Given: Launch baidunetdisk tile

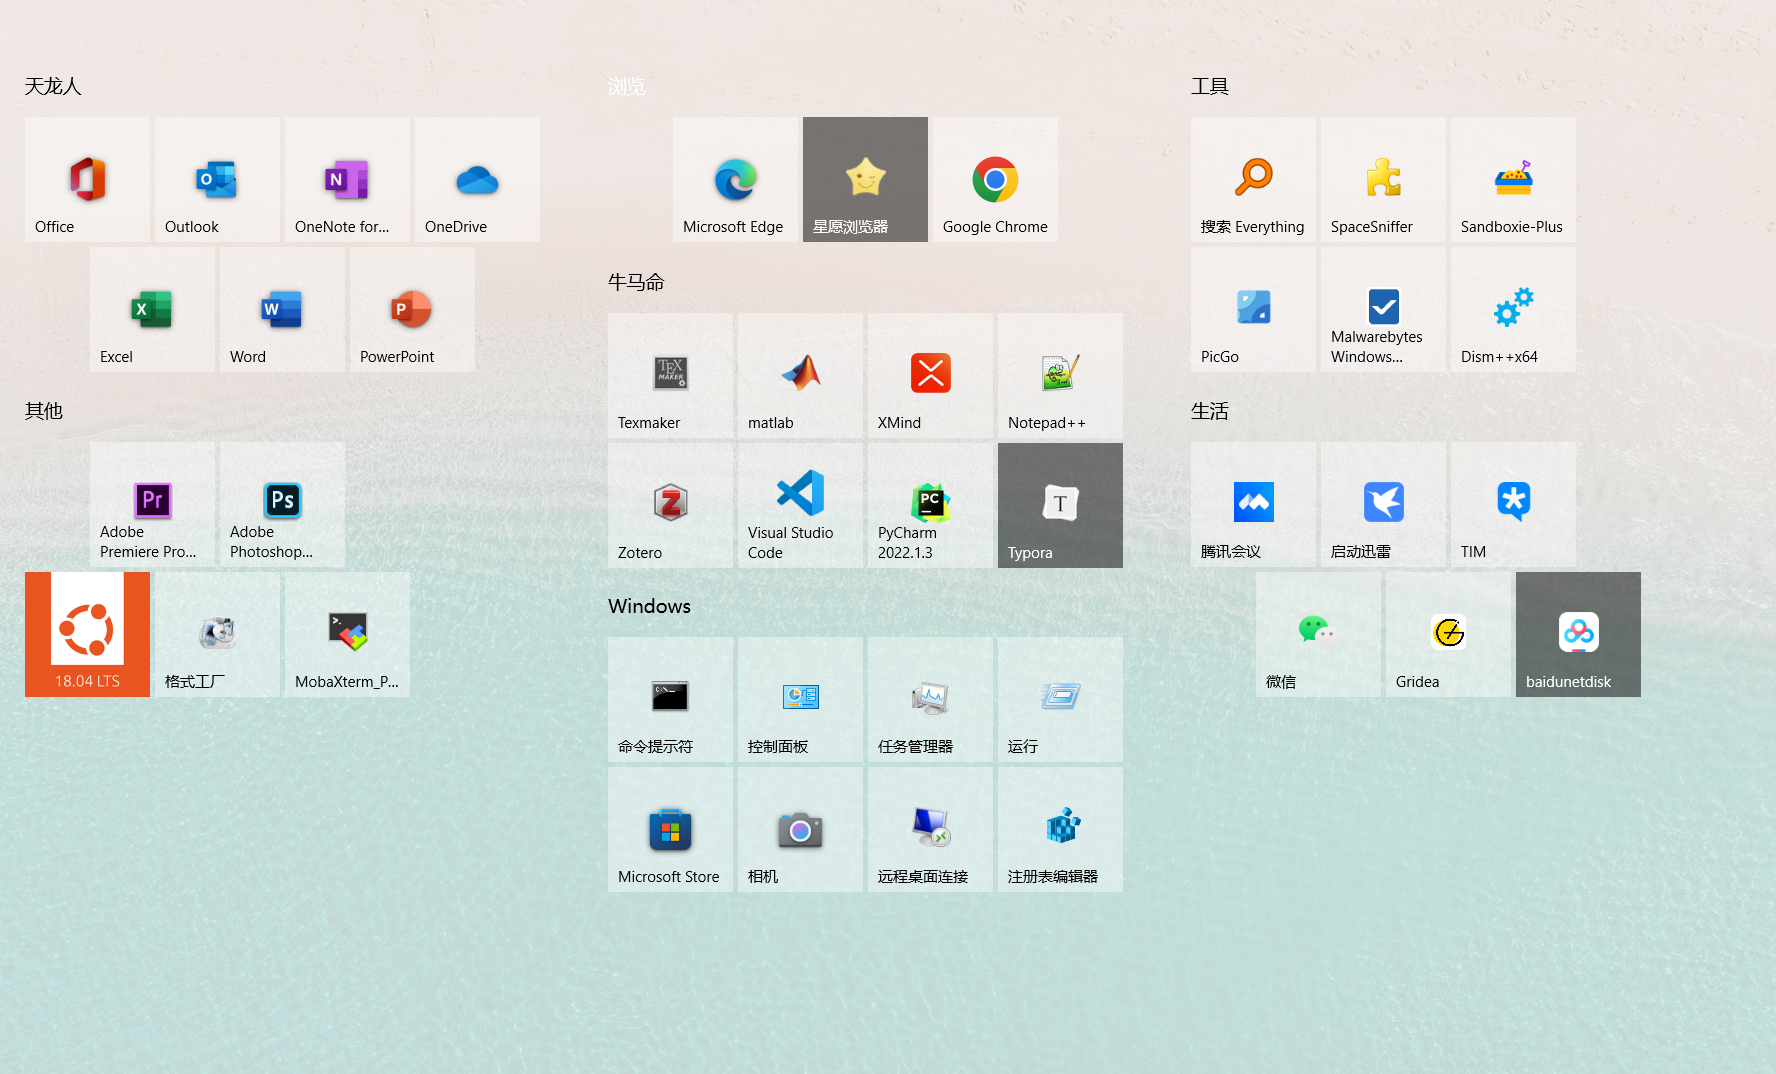Looking at the screenshot, I should pos(1578,634).
